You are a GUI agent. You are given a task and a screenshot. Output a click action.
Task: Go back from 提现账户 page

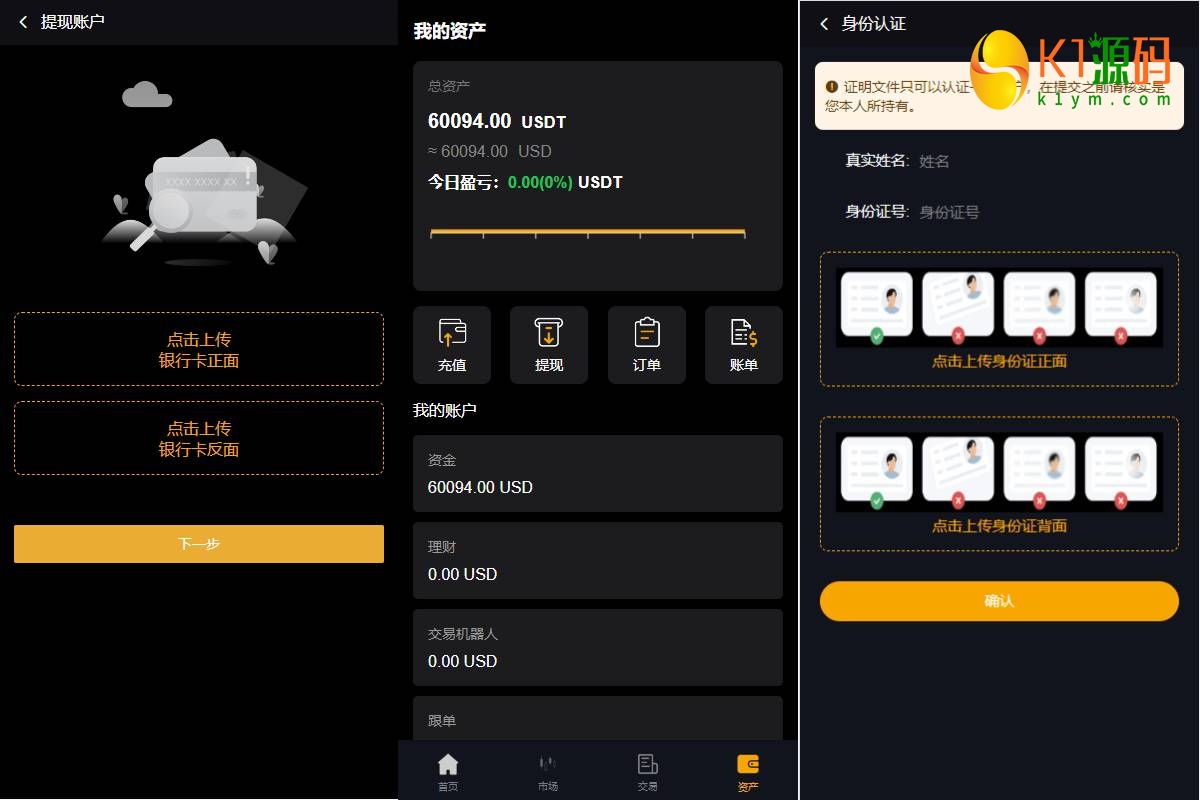pos(24,22)
